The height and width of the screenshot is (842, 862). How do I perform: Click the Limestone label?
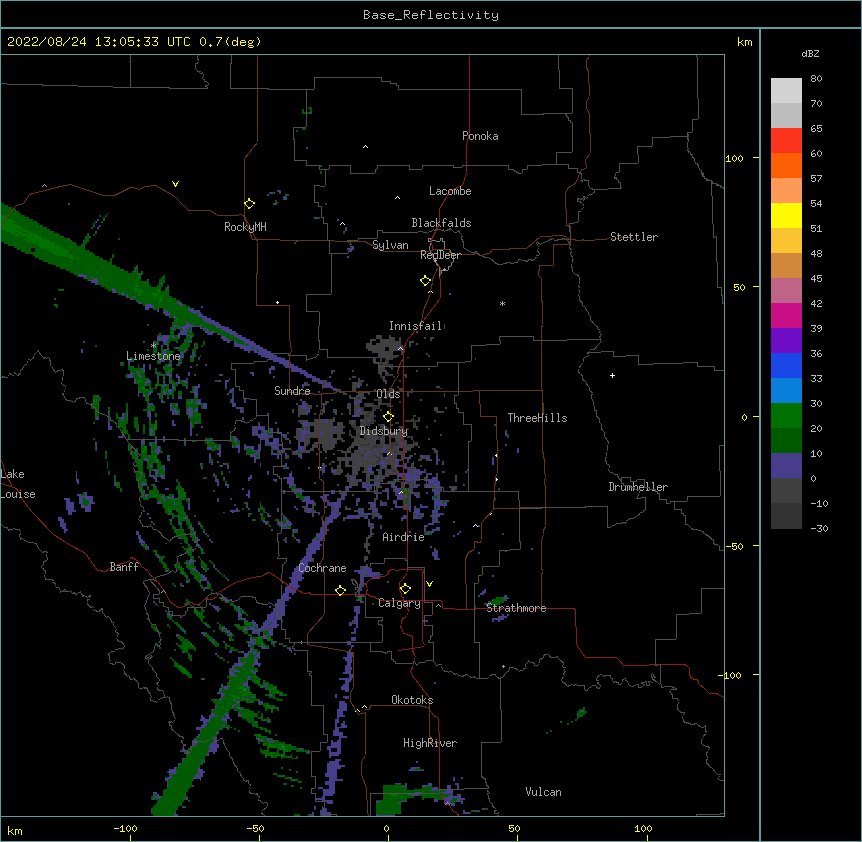(153, 356)
